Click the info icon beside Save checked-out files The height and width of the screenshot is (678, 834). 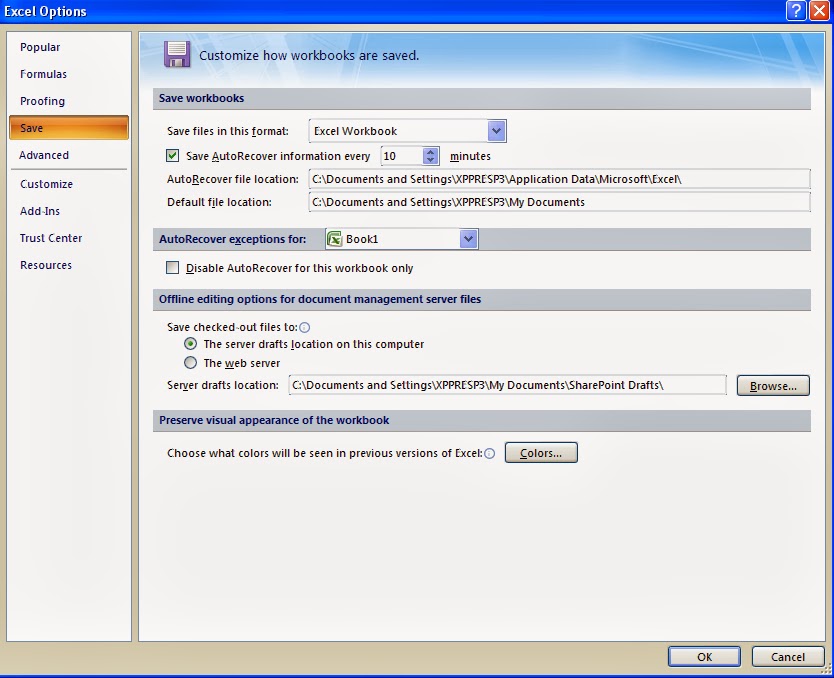click(x=304, y=328)
